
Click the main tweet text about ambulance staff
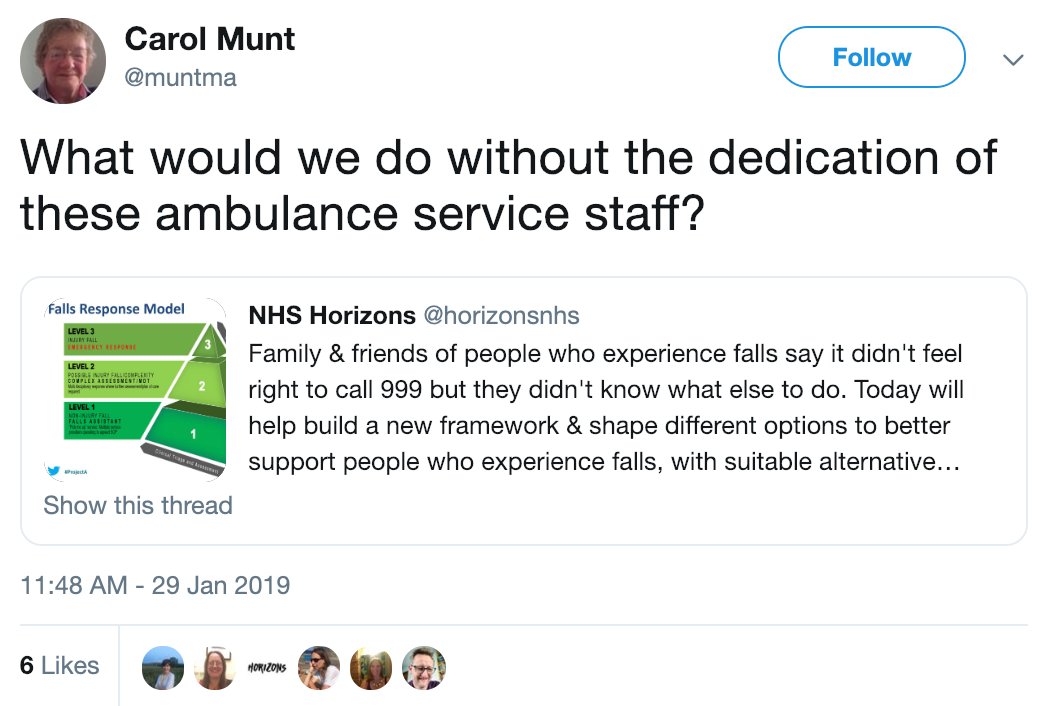coord(509,186)
